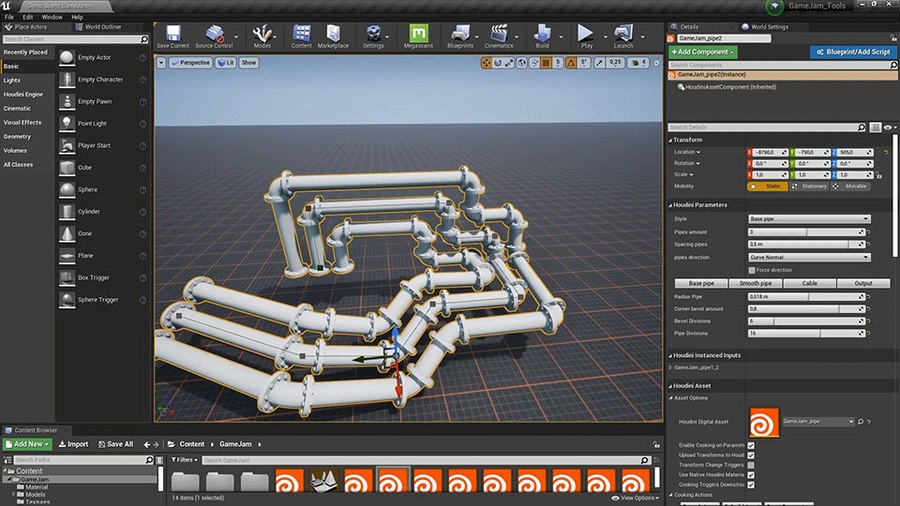The height and width of the screenshot is (506, 900).
Task: Select the Sphere primitive icon
Action: 67,189
